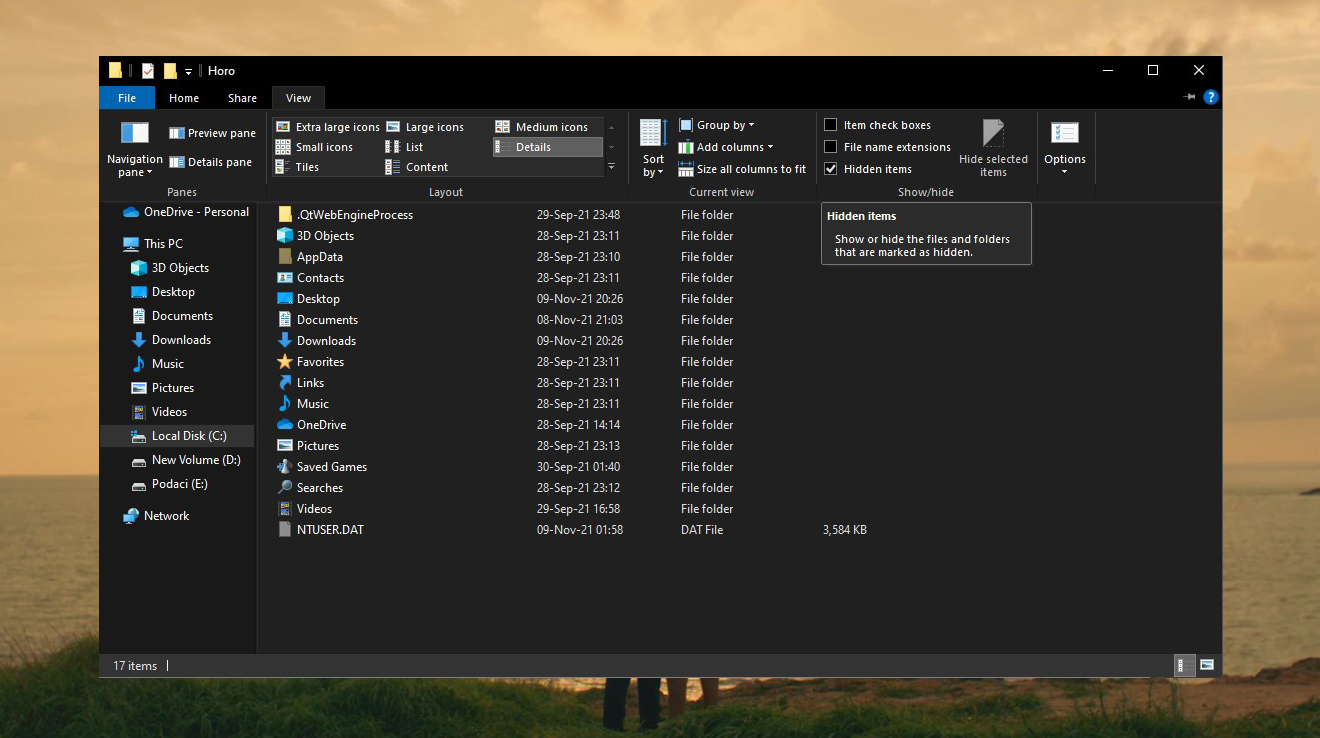Toggle the Details pane
This screenshot has width=1320, height=738.
pos(213,161)
